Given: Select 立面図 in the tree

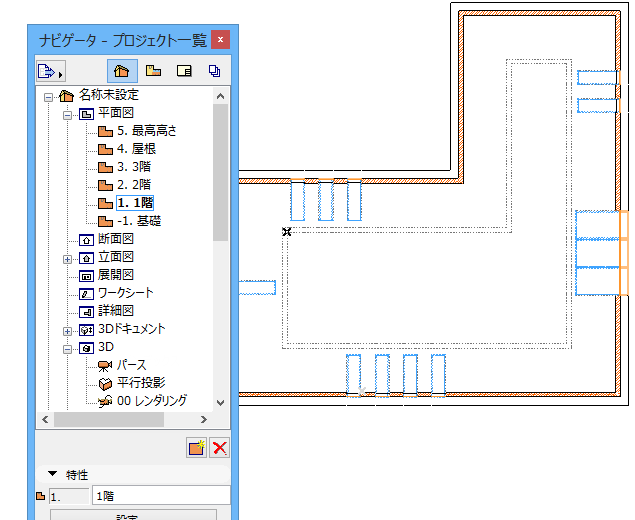Looking at the screenshot, I should 116,257.
